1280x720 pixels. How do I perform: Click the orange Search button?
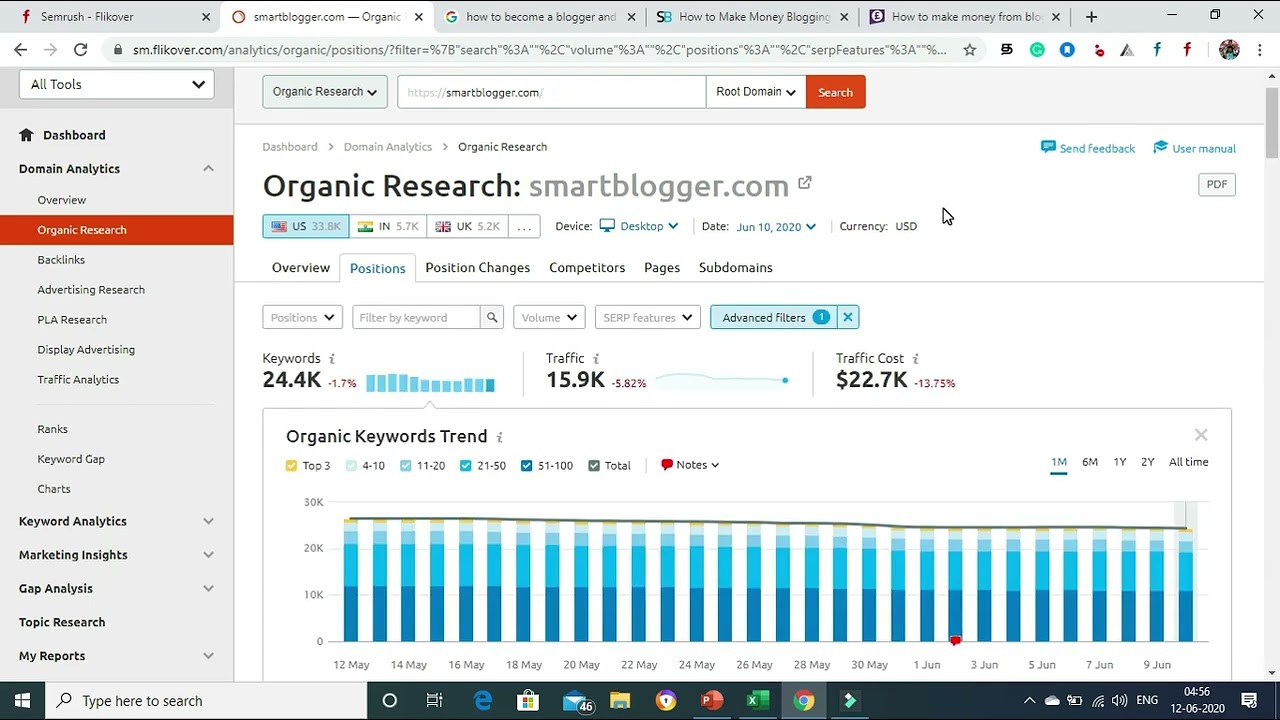coord(836,92)
